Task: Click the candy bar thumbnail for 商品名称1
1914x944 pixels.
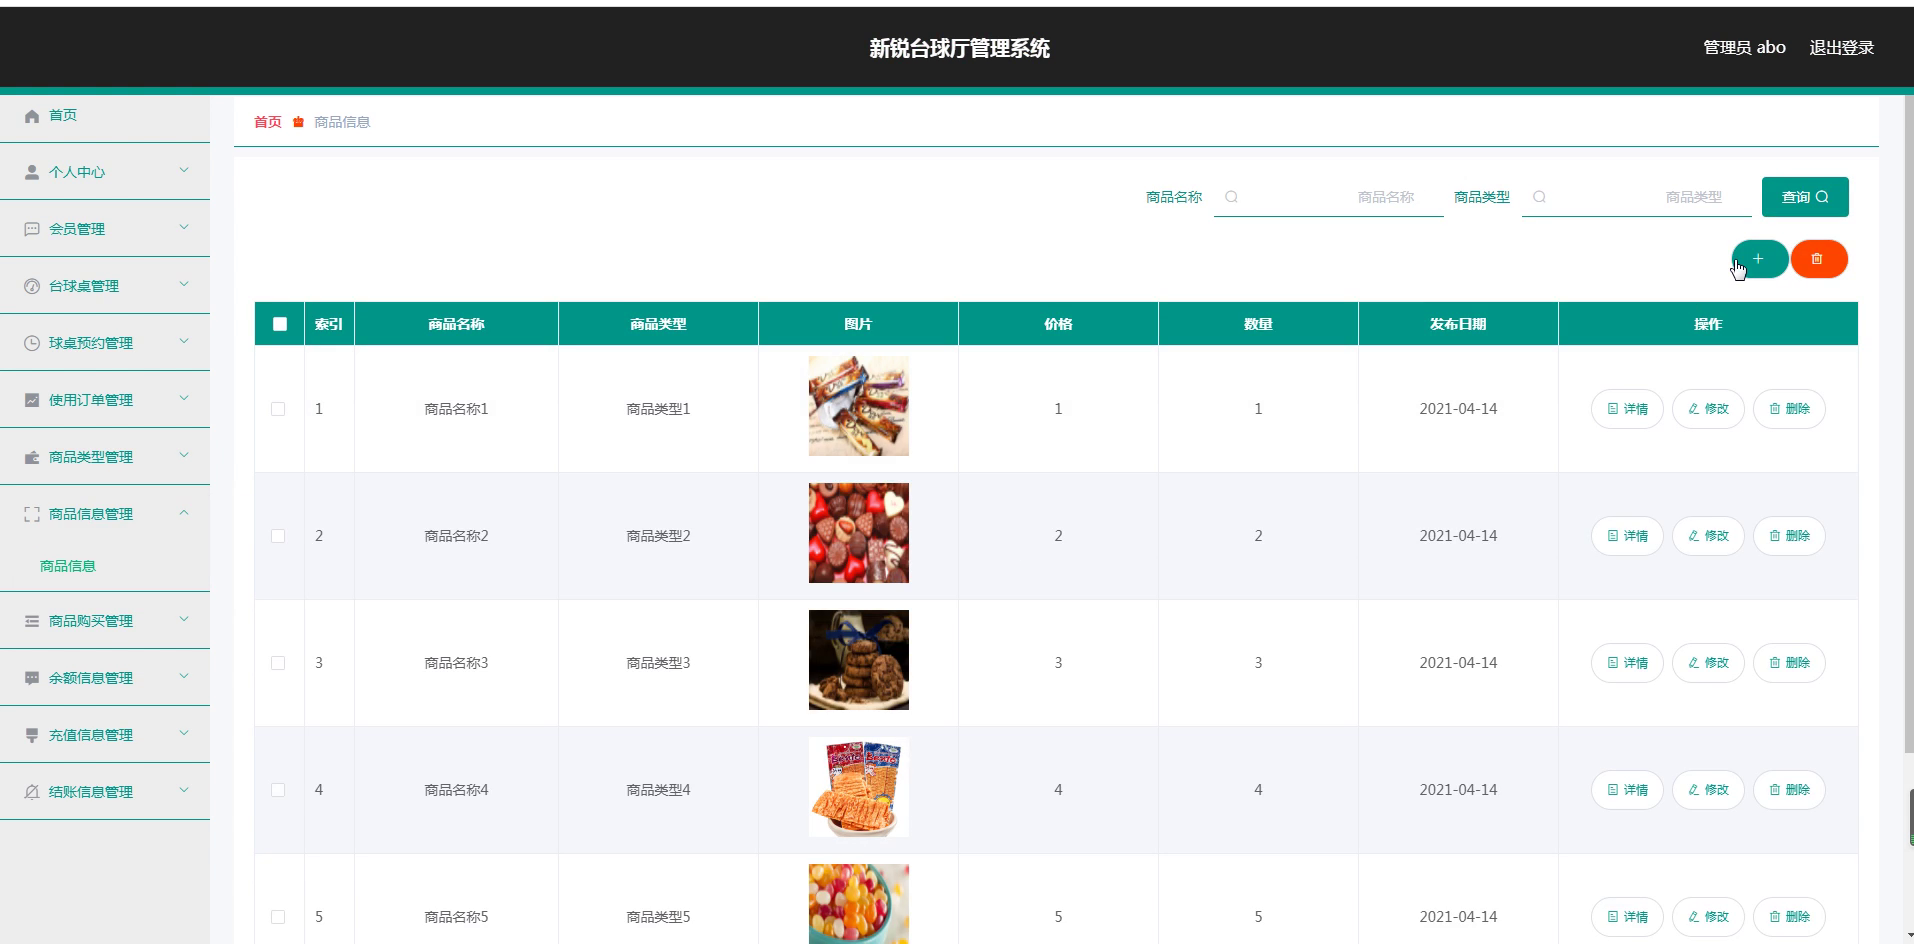Action: [859, 406]
